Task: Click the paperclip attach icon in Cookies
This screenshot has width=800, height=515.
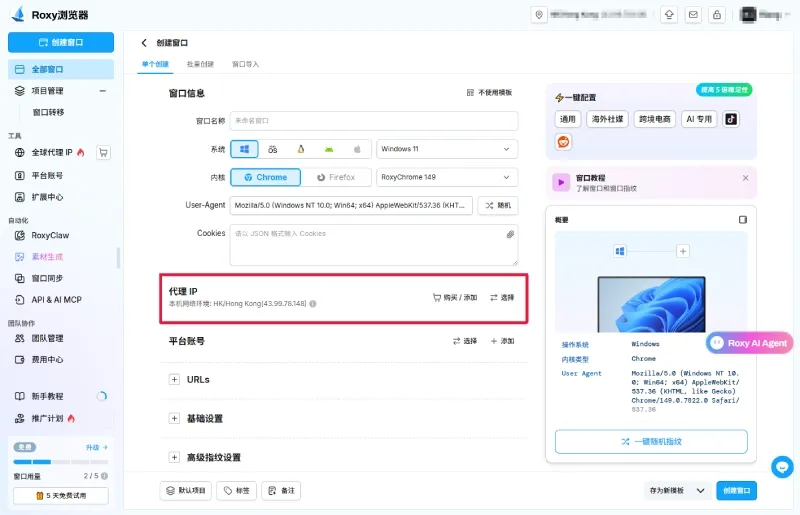Action: (x=510, y=234)
